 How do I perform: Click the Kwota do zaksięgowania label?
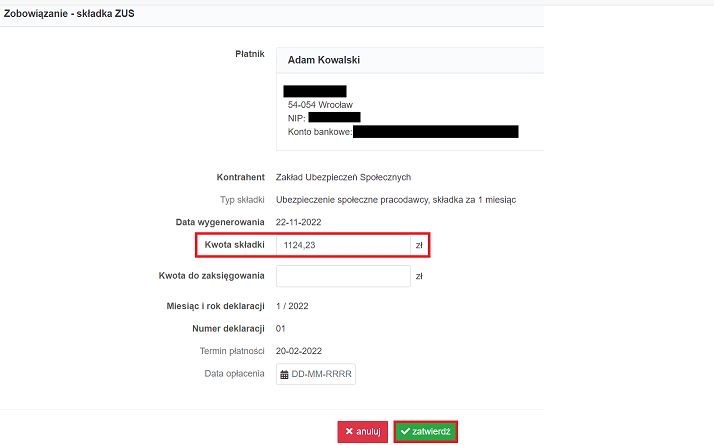pyautogui.click(x=211, y=276)
